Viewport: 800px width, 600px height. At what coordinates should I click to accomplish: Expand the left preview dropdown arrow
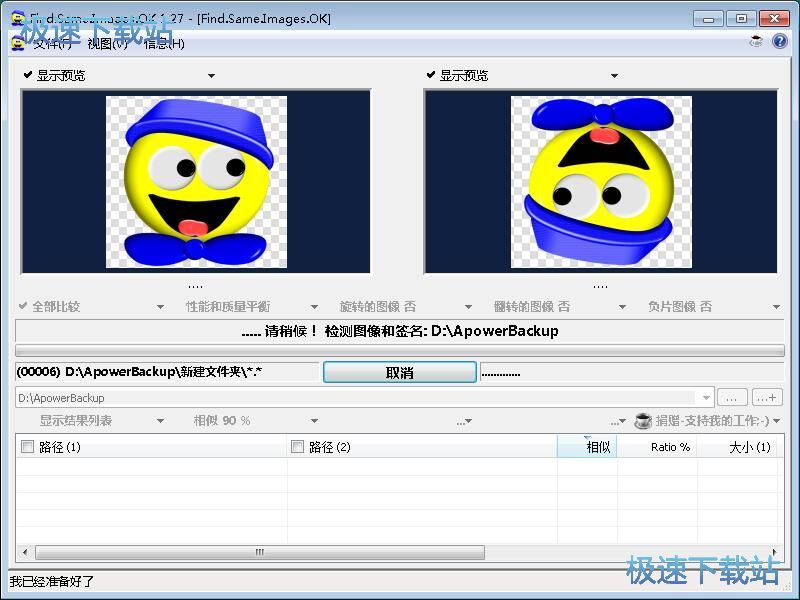[x=211, y=76]
